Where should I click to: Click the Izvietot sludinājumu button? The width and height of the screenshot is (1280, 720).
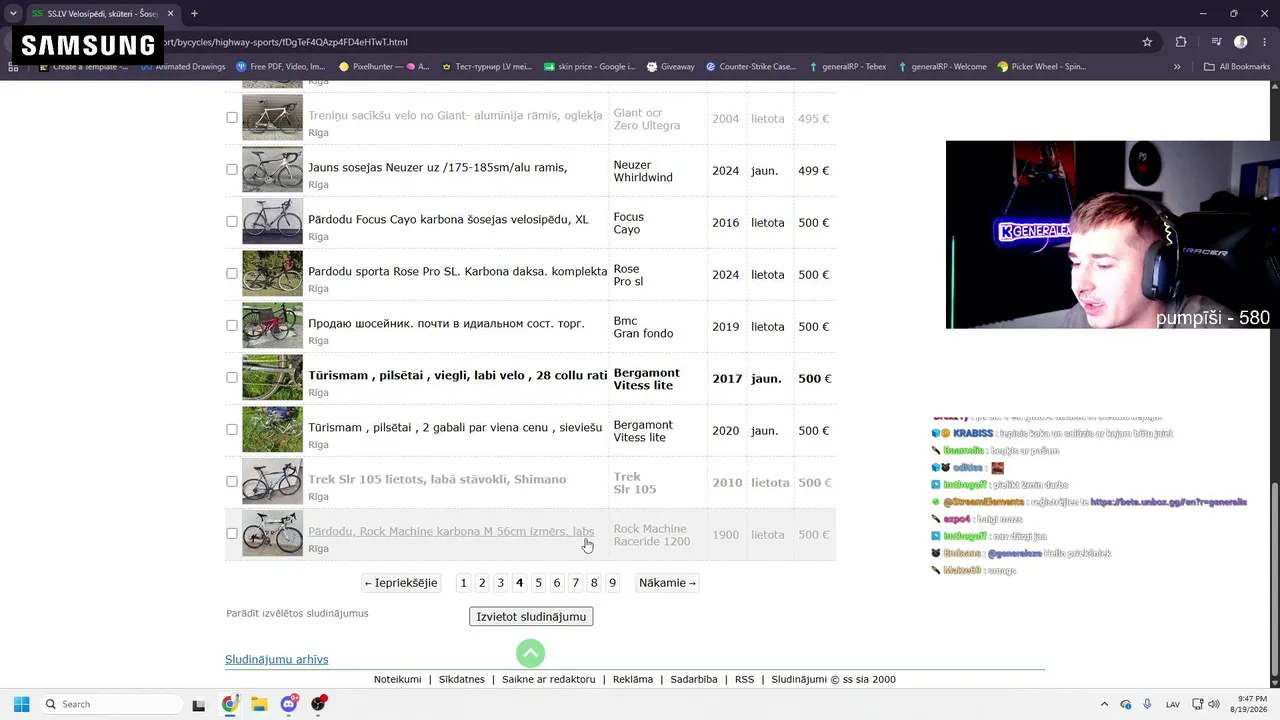(531, 617)
